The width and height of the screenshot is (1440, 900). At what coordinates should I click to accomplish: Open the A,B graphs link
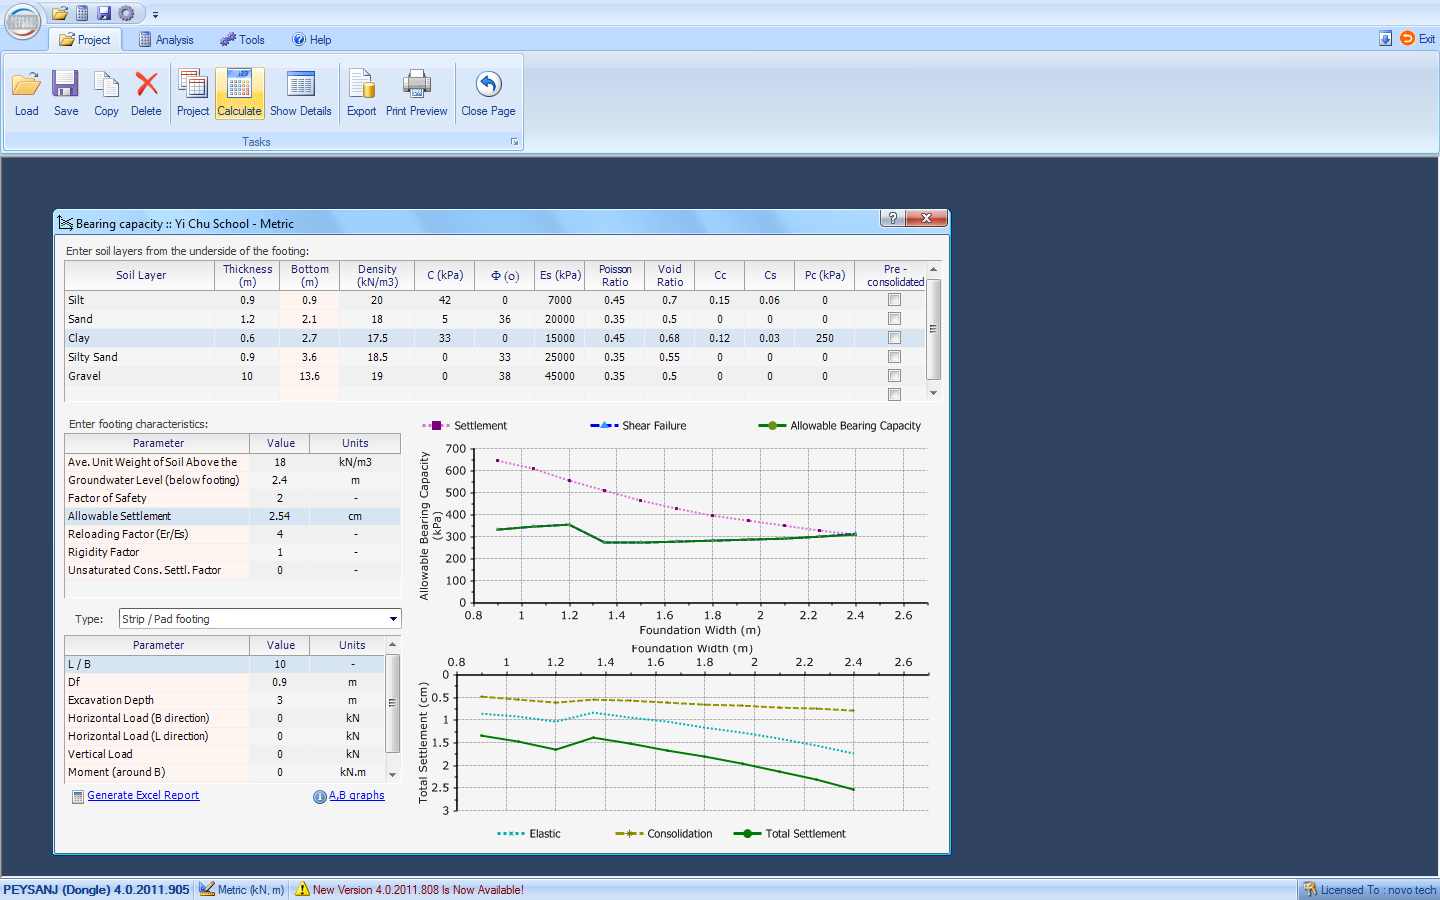coord(356,796)
